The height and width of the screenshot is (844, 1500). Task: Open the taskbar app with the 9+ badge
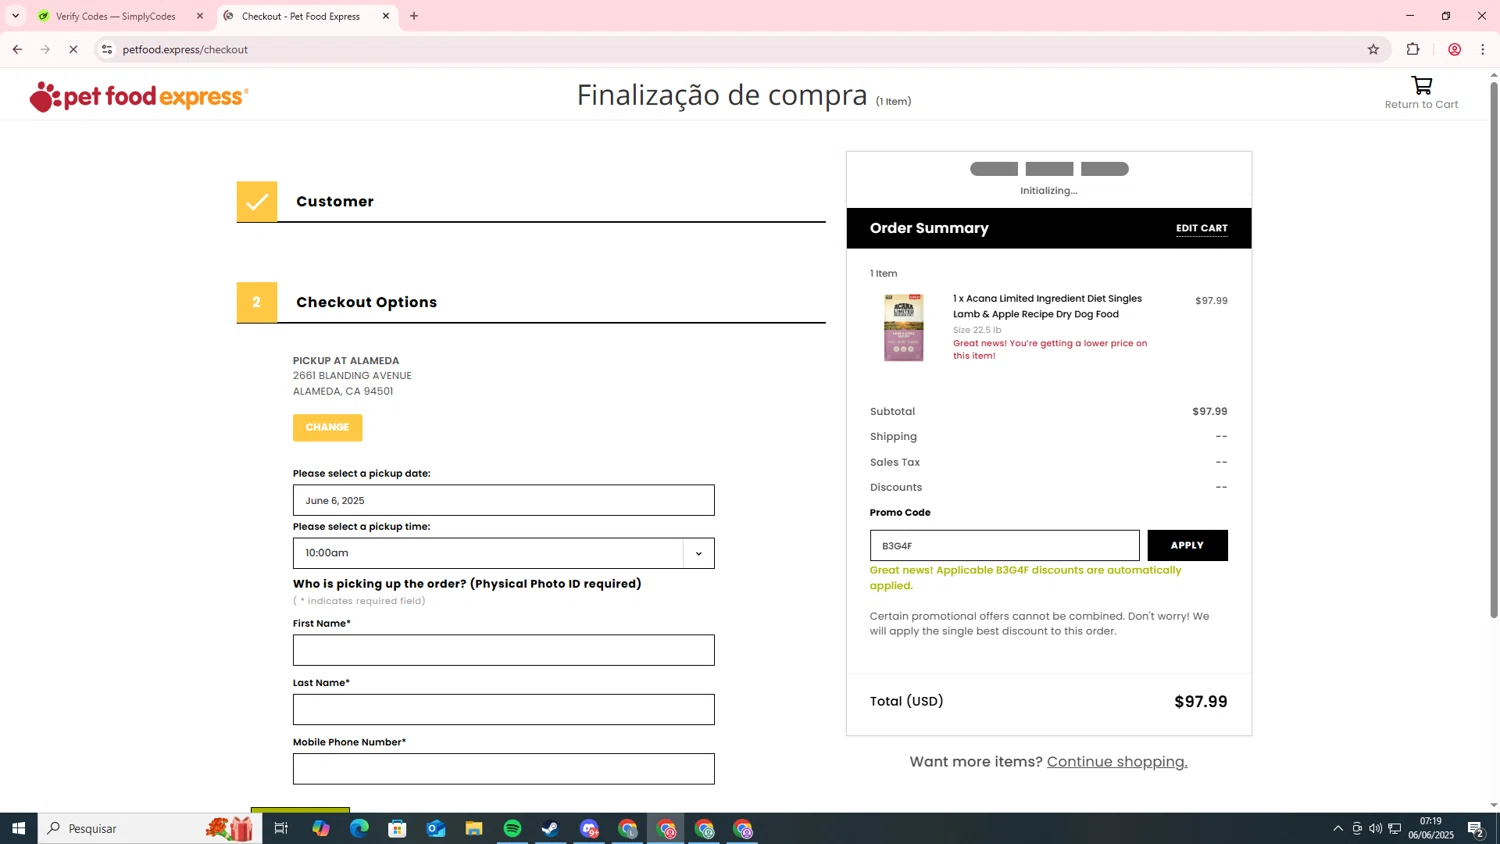tap(589, 828)
